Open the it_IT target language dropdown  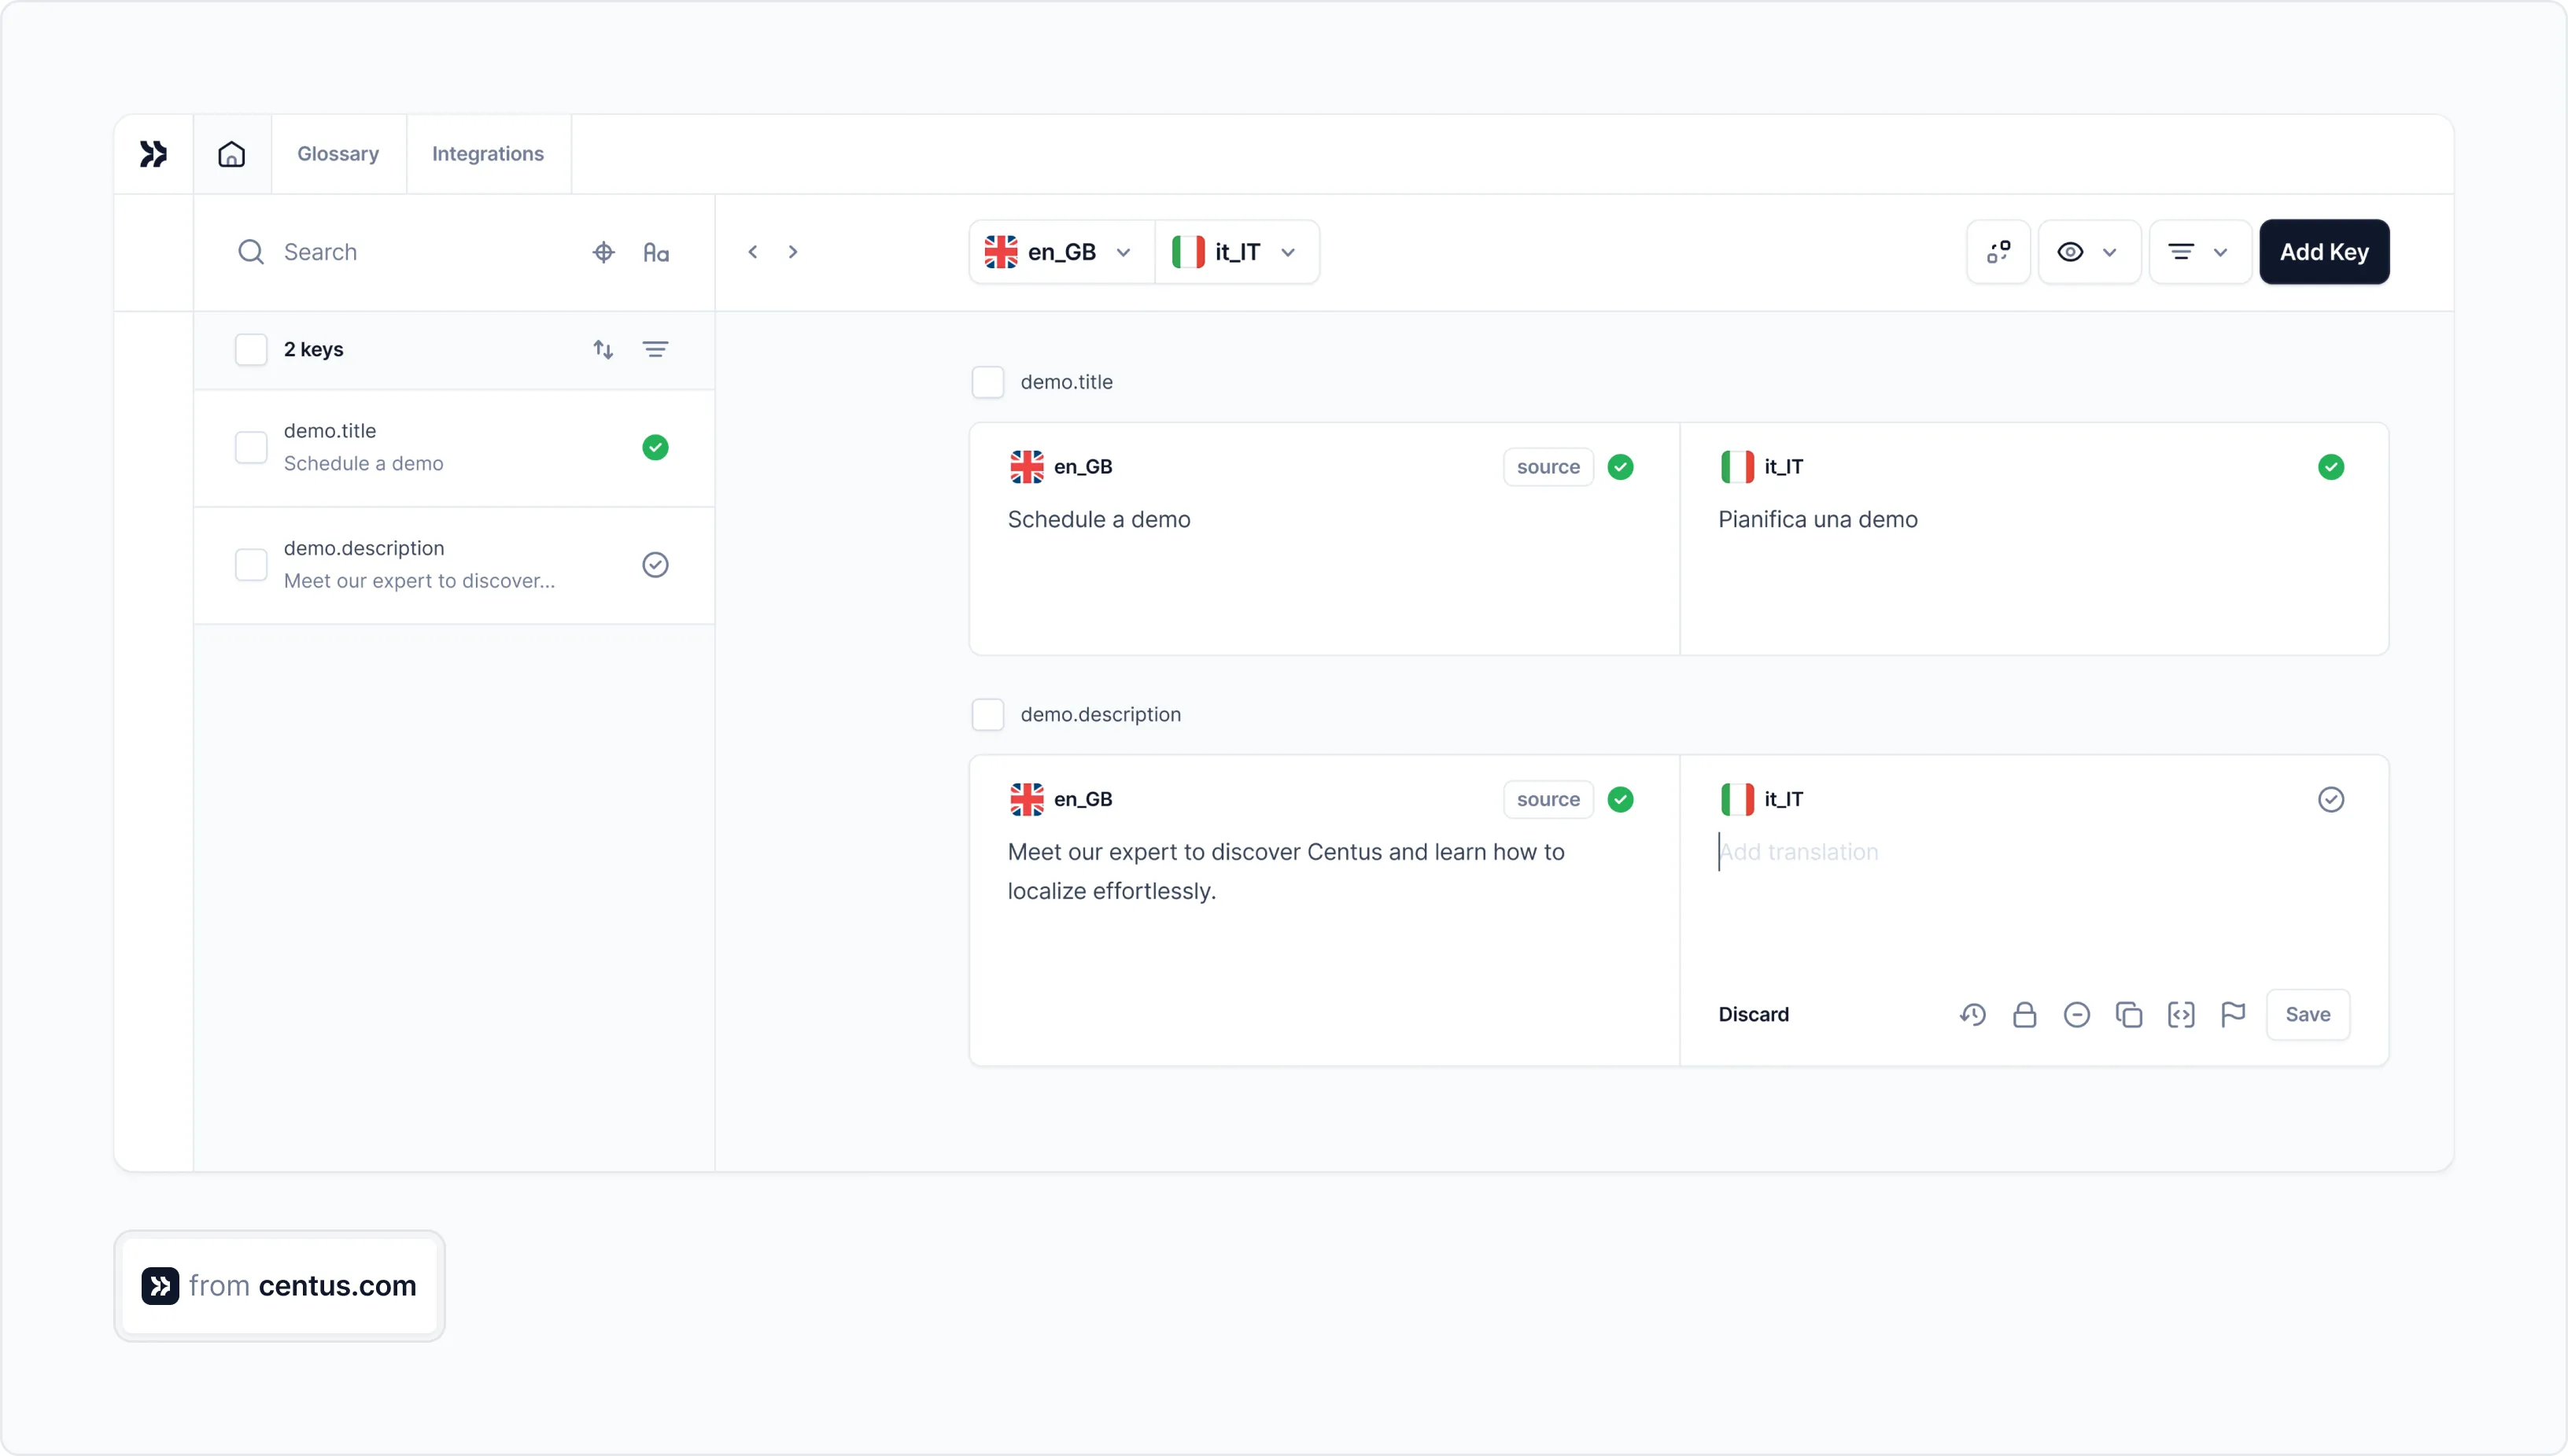point(1237,251)
